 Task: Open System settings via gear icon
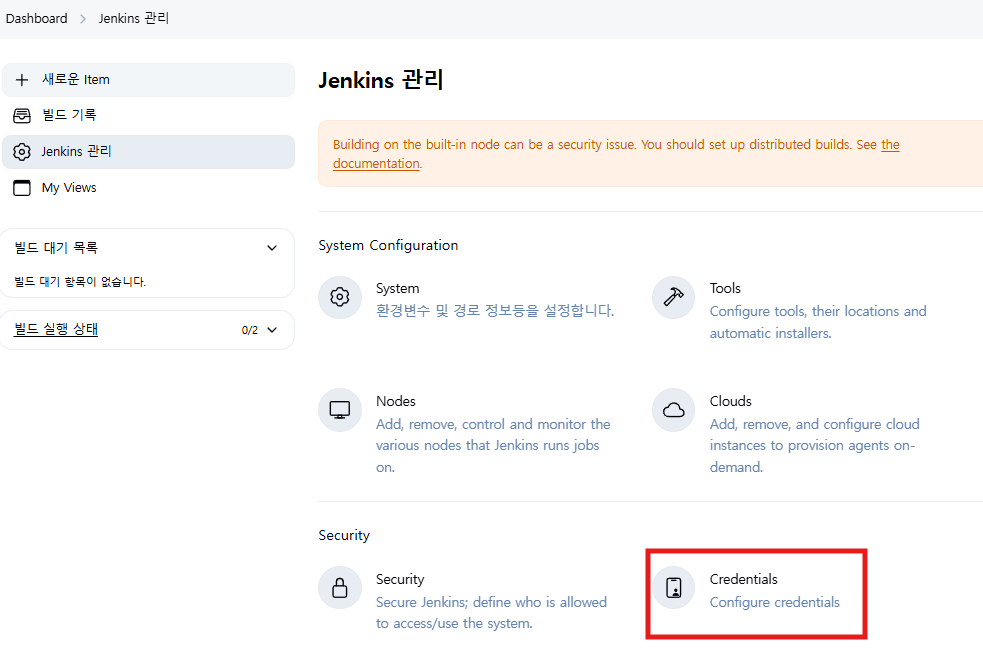(x=340, y=297)
